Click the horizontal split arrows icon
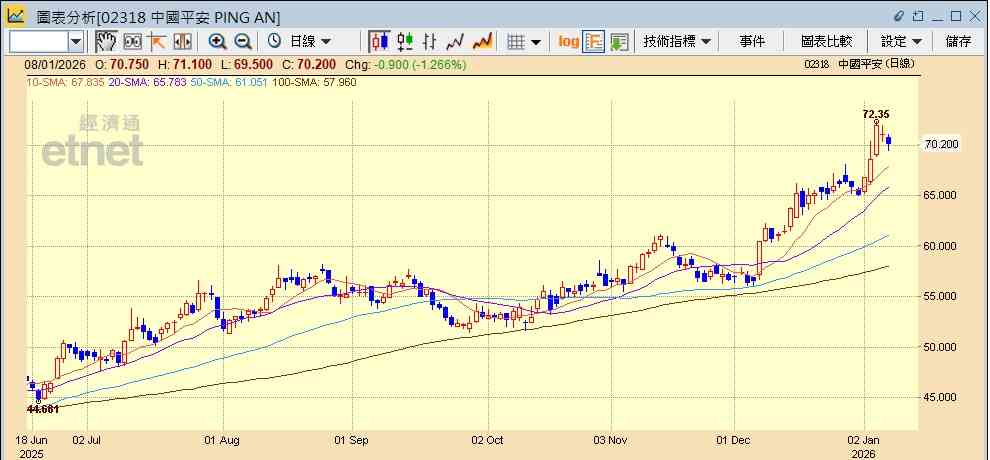The height and width of the screenshot is (460, 990). point(182,42)
